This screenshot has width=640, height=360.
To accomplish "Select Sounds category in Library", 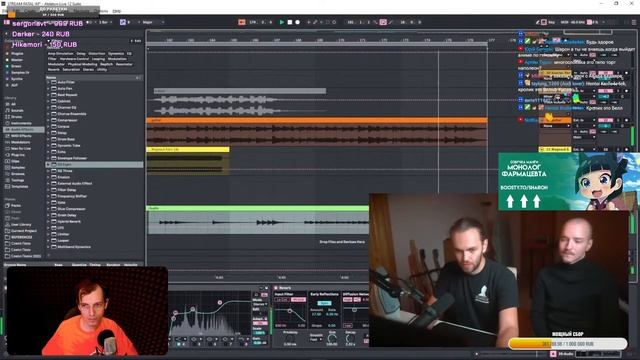I will tap(17, 111).
